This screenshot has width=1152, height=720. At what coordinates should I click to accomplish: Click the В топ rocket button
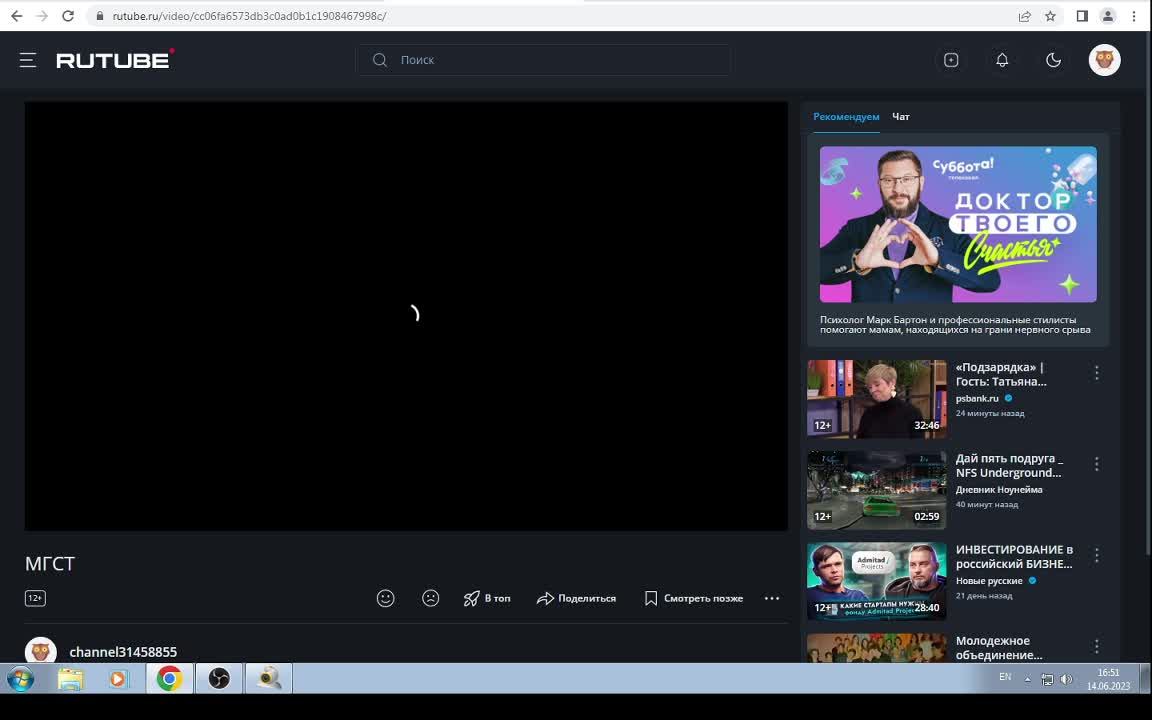(x=486, y=598)
